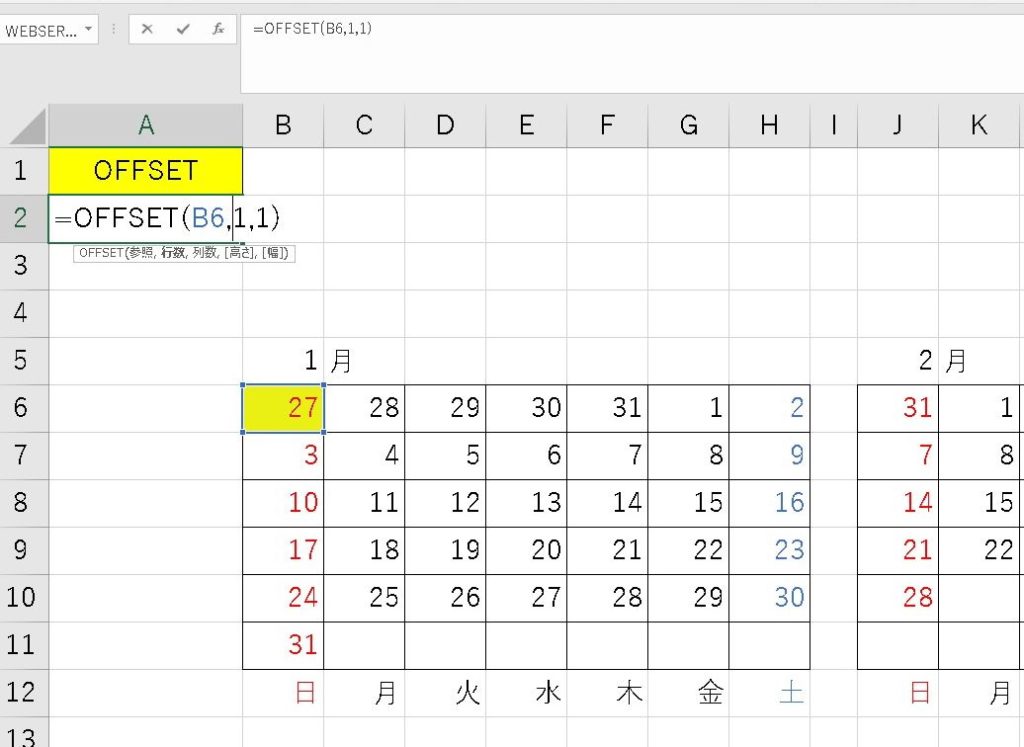The width and height of the screenshot is (1024, 747).
Task: Select the row 12 header
Action: pyautogui.click(x=22, y=693)
